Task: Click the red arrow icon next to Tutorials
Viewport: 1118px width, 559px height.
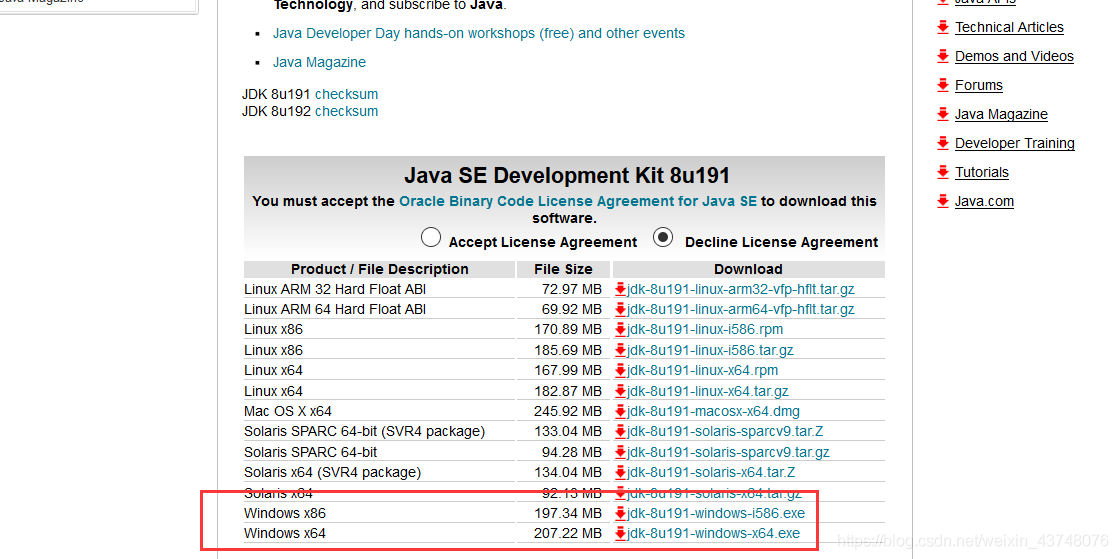Action: (x=943, y=172)
